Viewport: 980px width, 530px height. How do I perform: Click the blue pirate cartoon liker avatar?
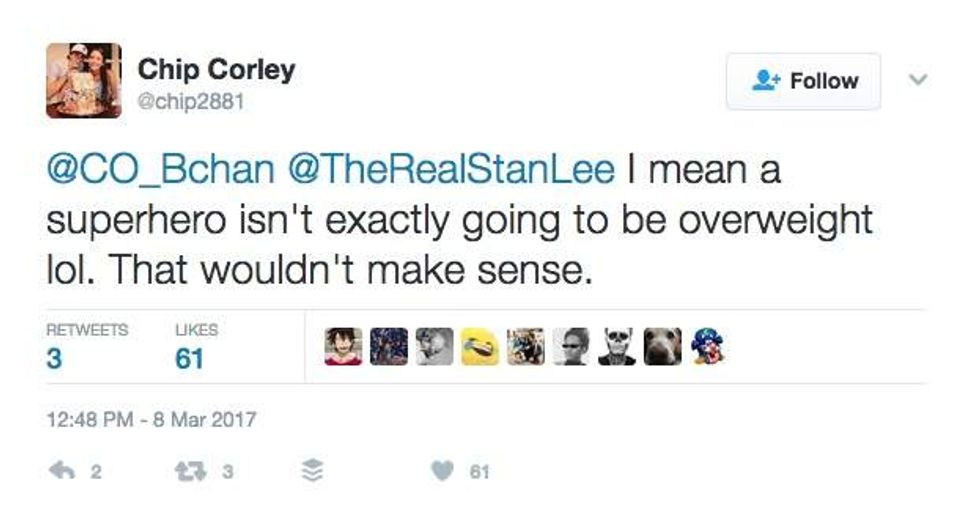click(706, 347)
